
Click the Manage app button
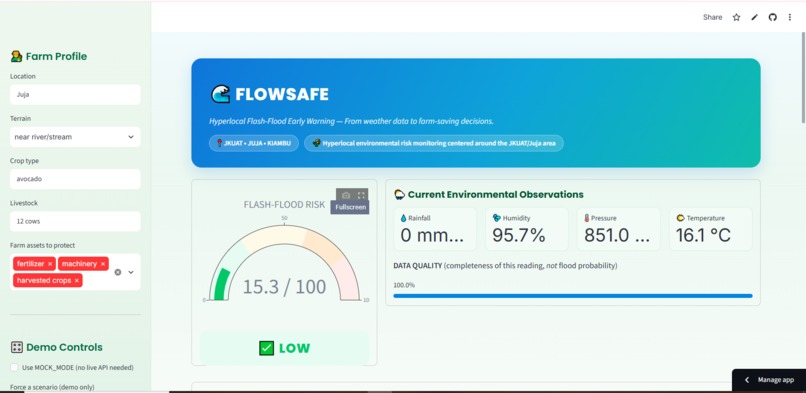(x=769, y=380)
